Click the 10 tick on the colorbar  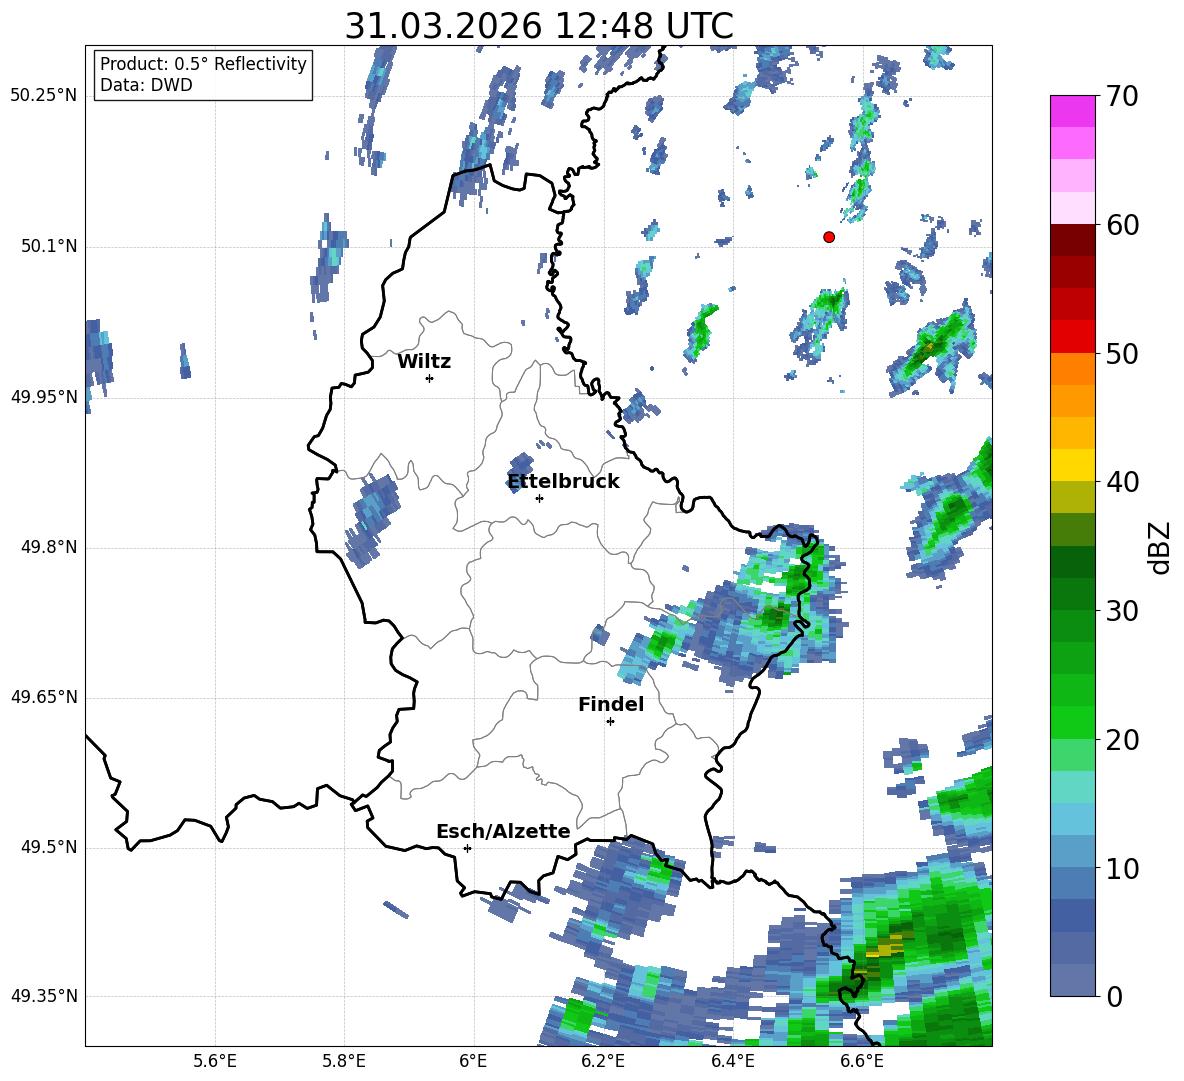coord(1121,868)
